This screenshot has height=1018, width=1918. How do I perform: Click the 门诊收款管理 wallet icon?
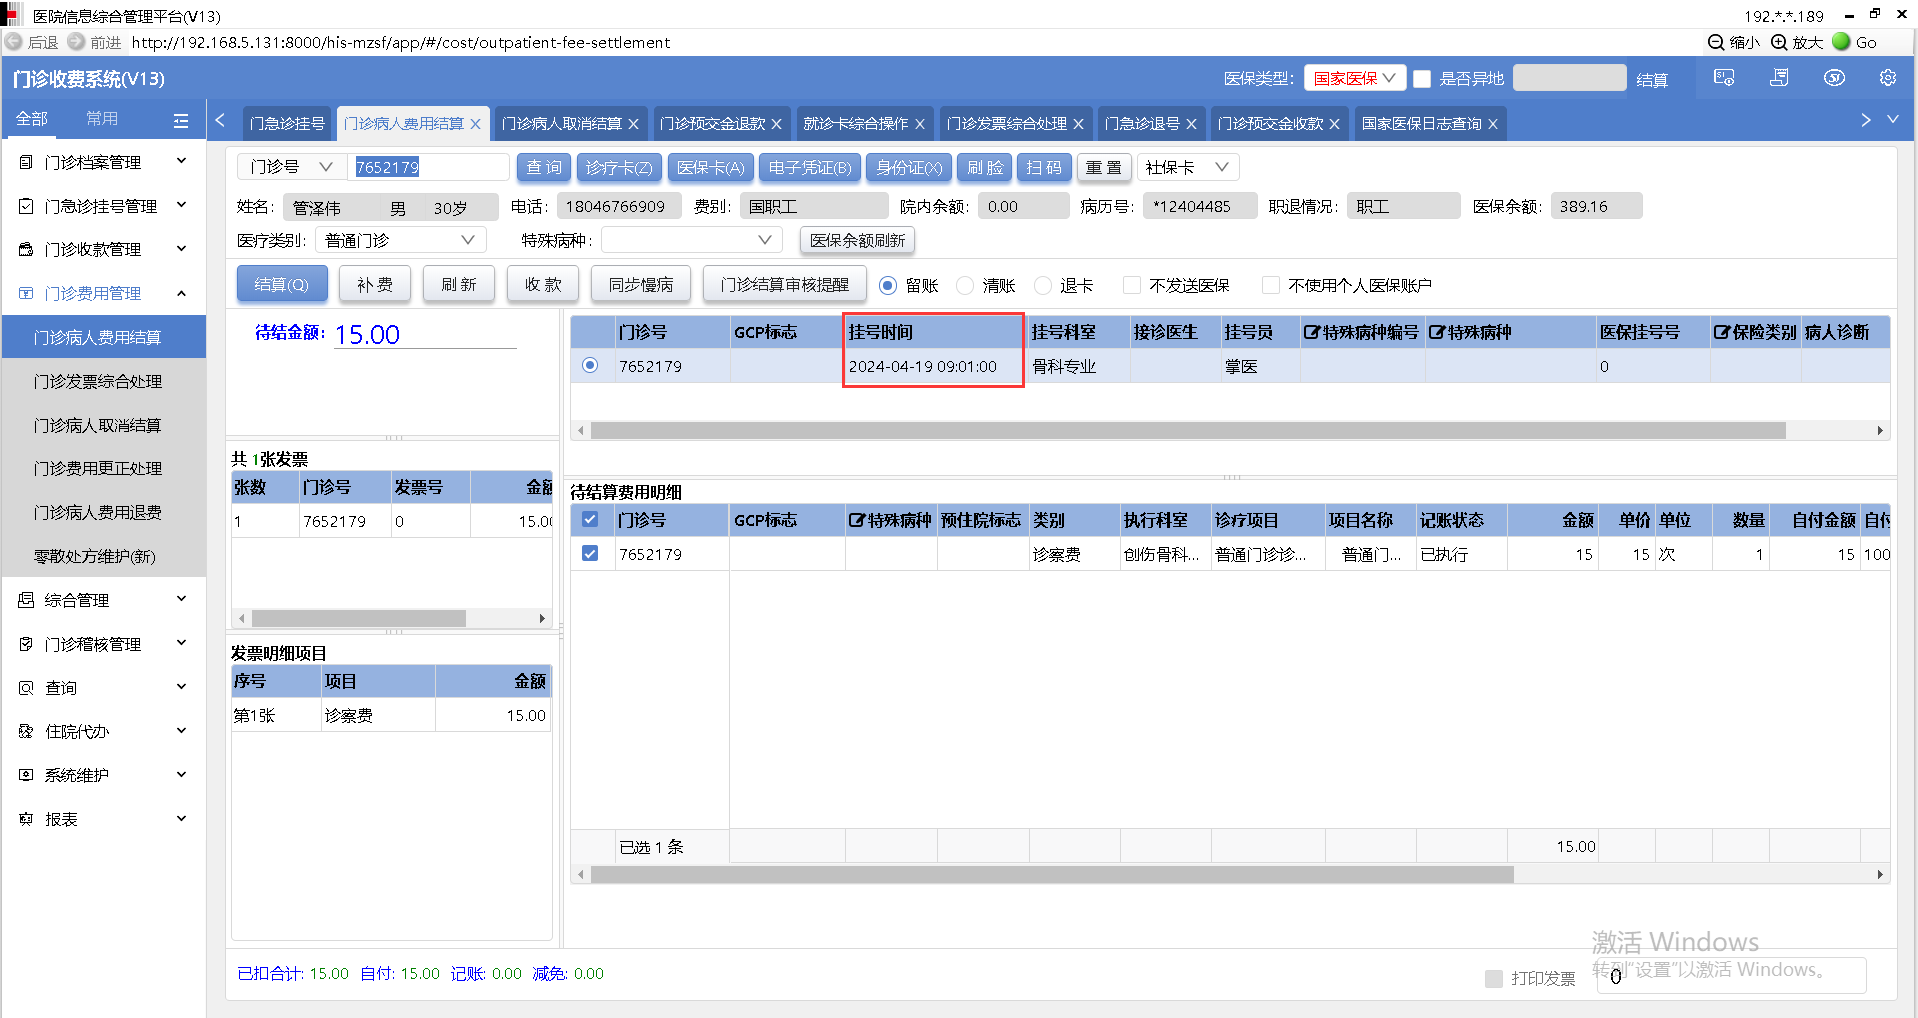point(26,249)
